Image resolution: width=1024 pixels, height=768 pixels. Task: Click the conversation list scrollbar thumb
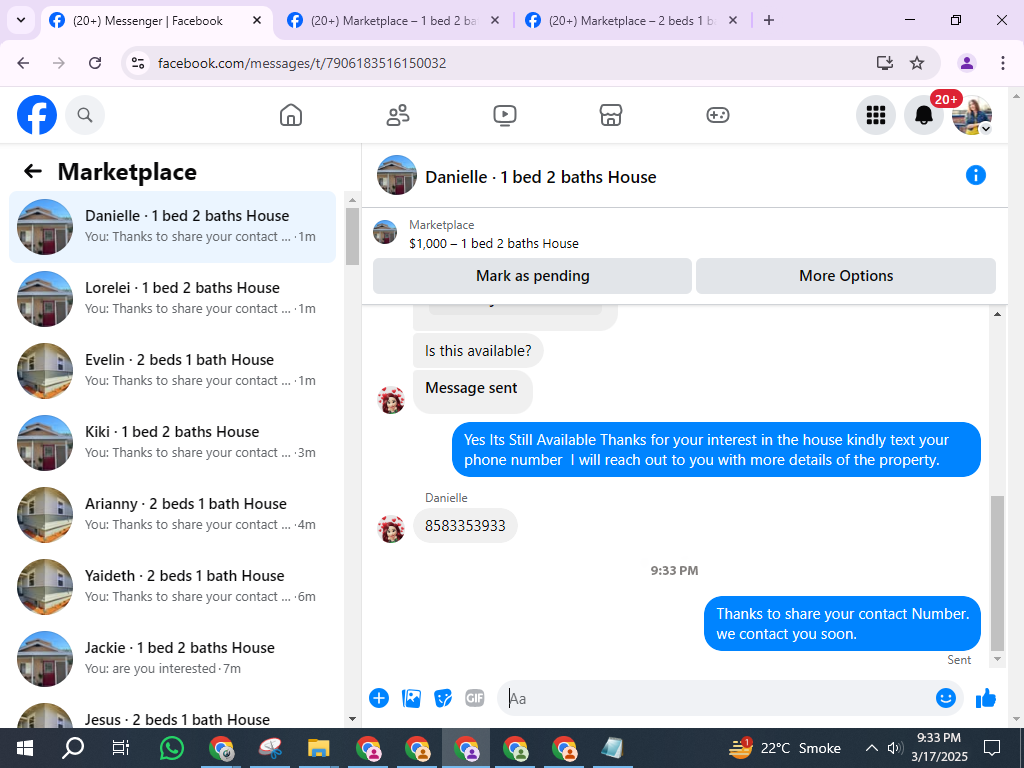pyautogui.click(x=352, y=236)
